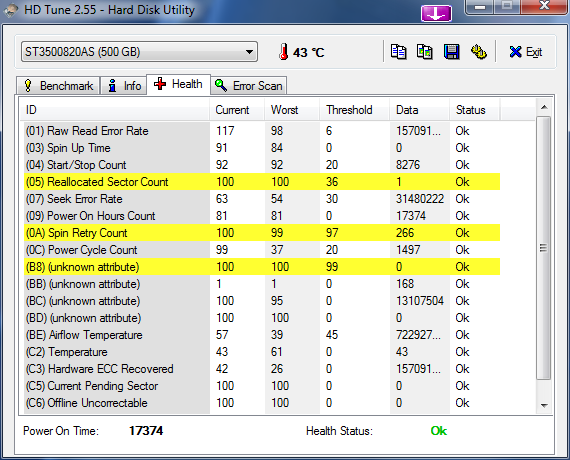This screenshot has height=460, width=570.
Task: Select the Spin Retry Count row
Action: [262, 233]
